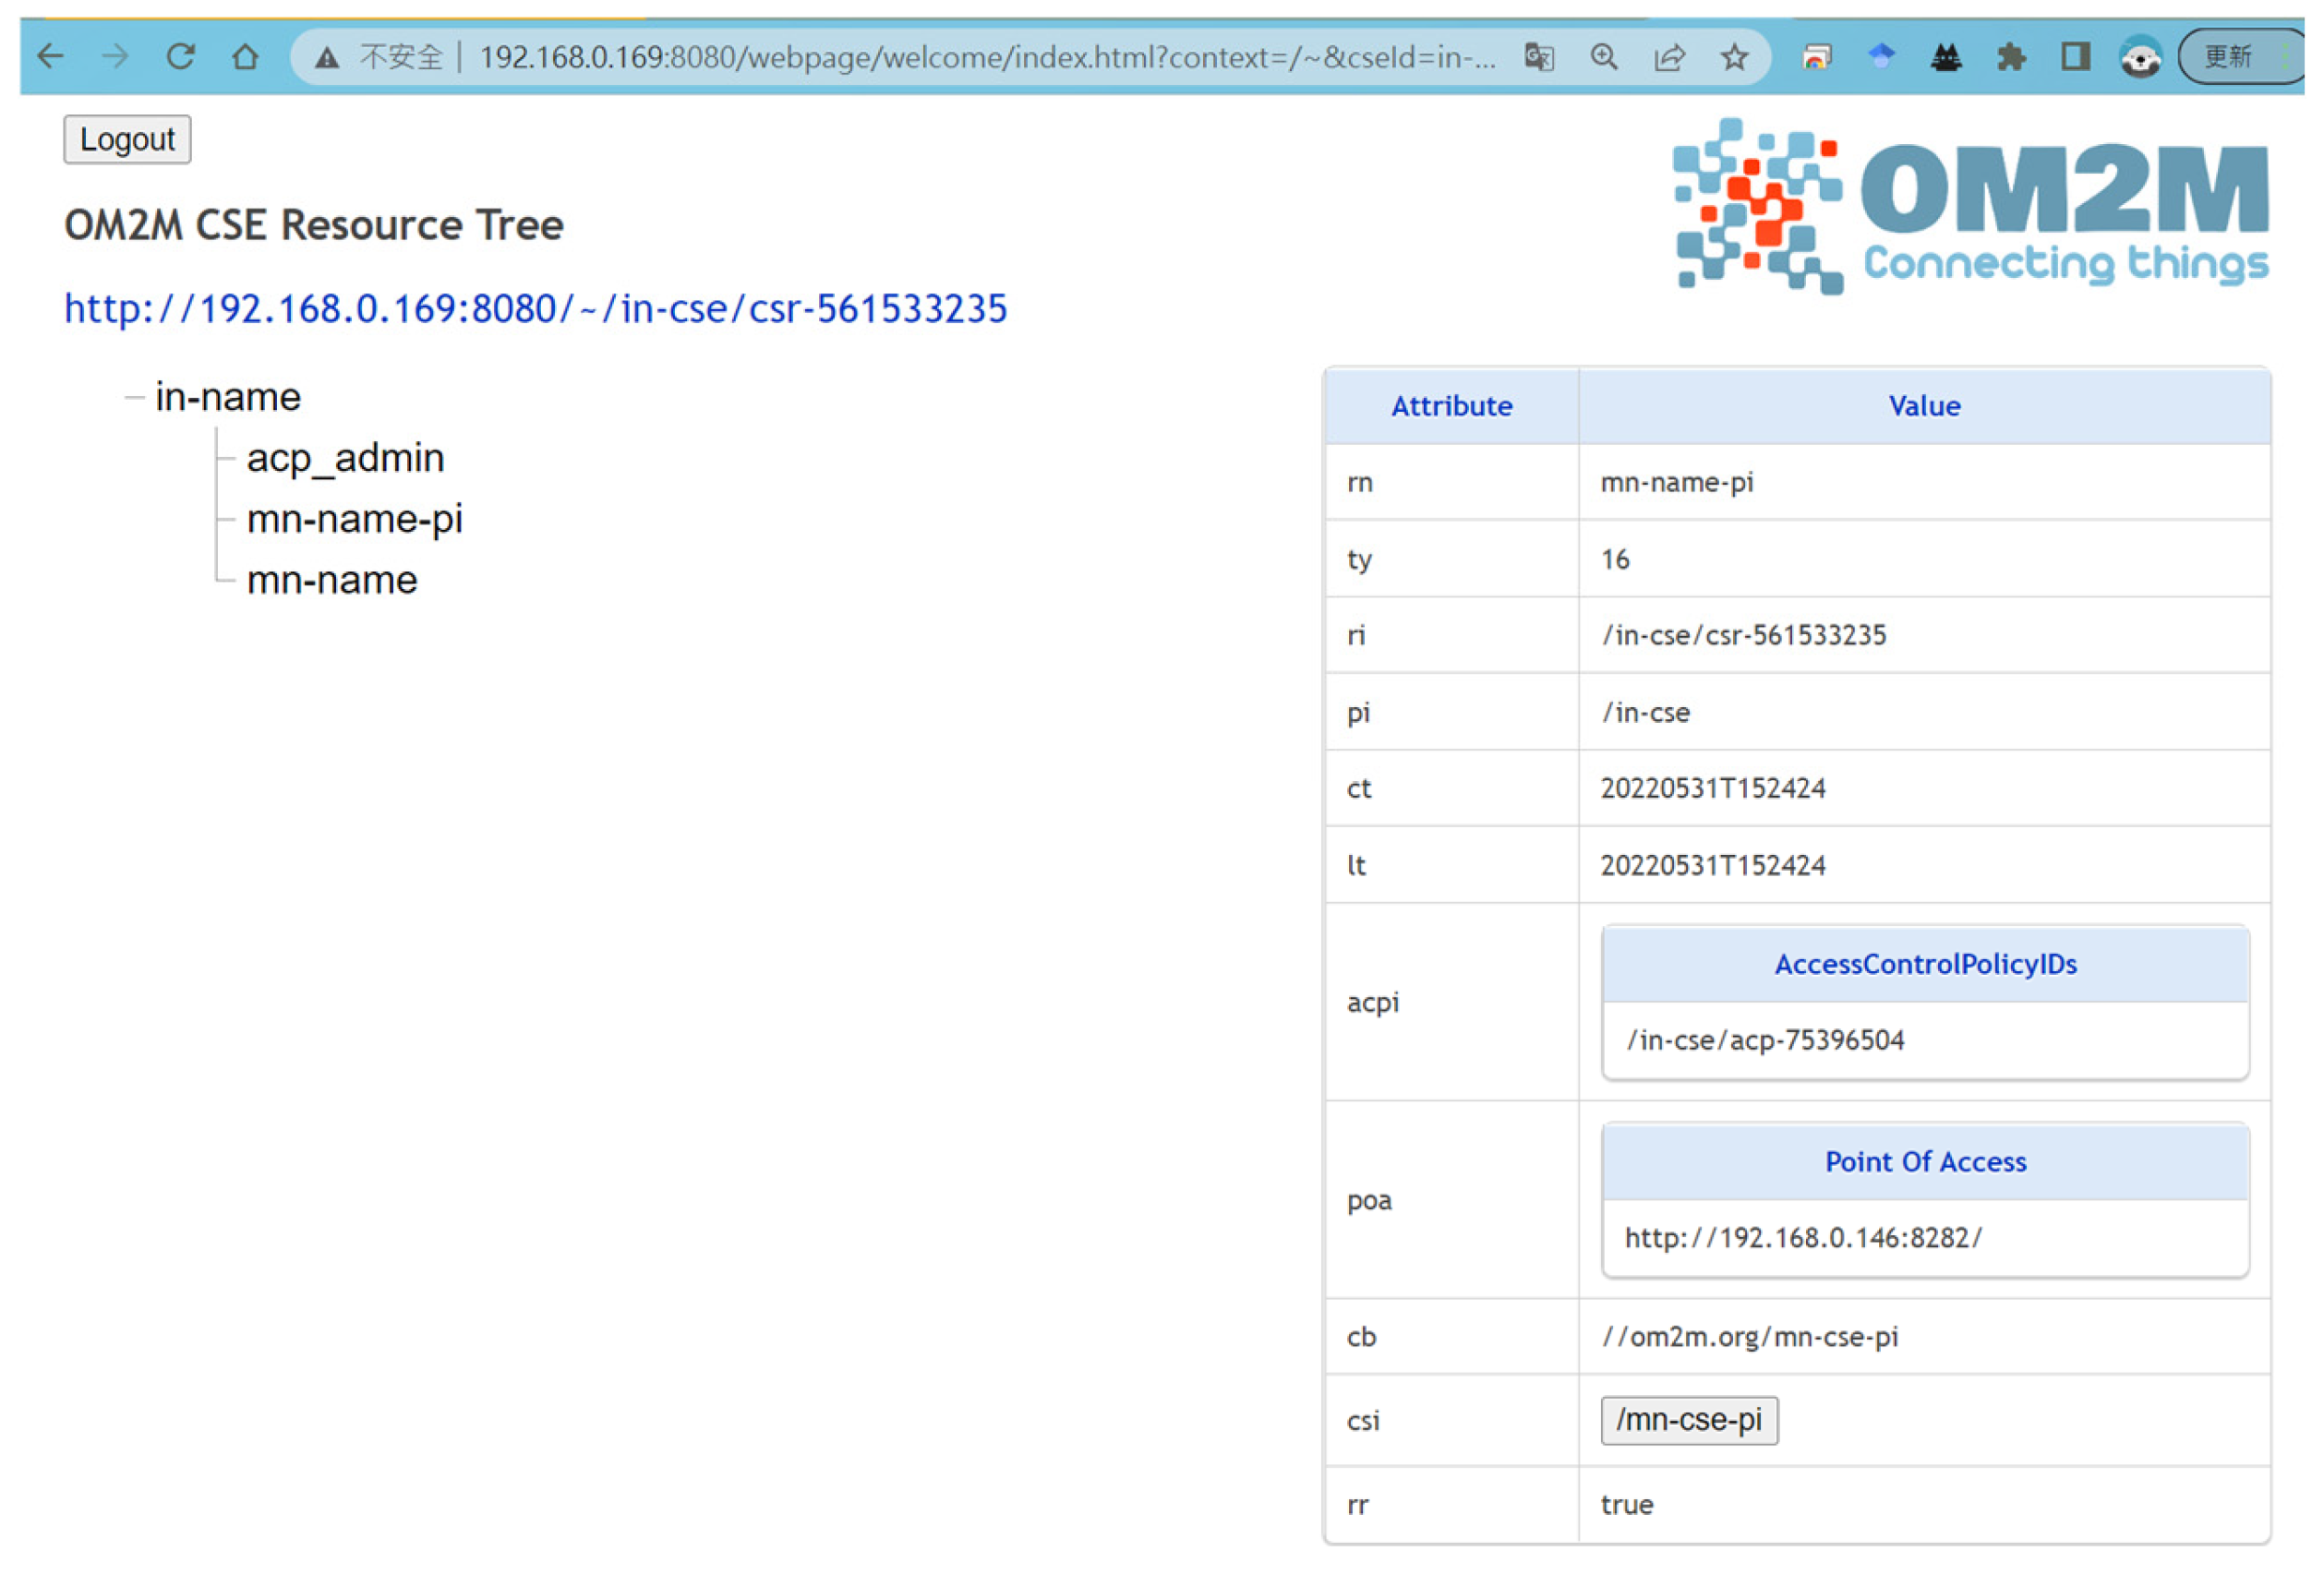Collapse the in-name tree node

pos(134,398)
